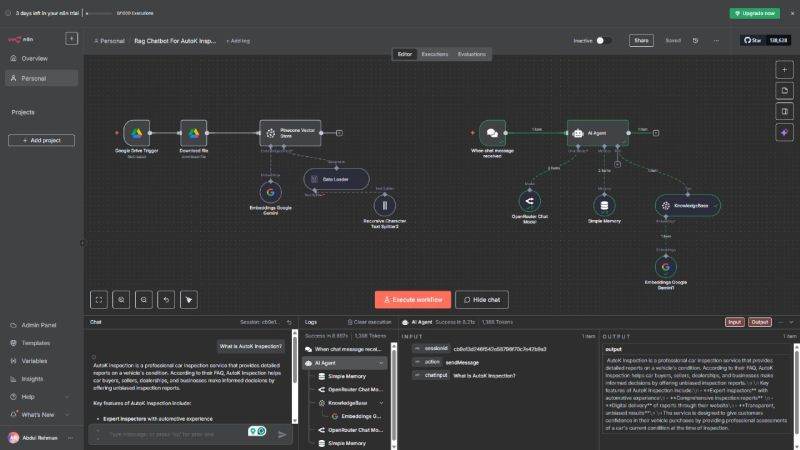
Task: Open the Download file node
Action: [193, 133]
